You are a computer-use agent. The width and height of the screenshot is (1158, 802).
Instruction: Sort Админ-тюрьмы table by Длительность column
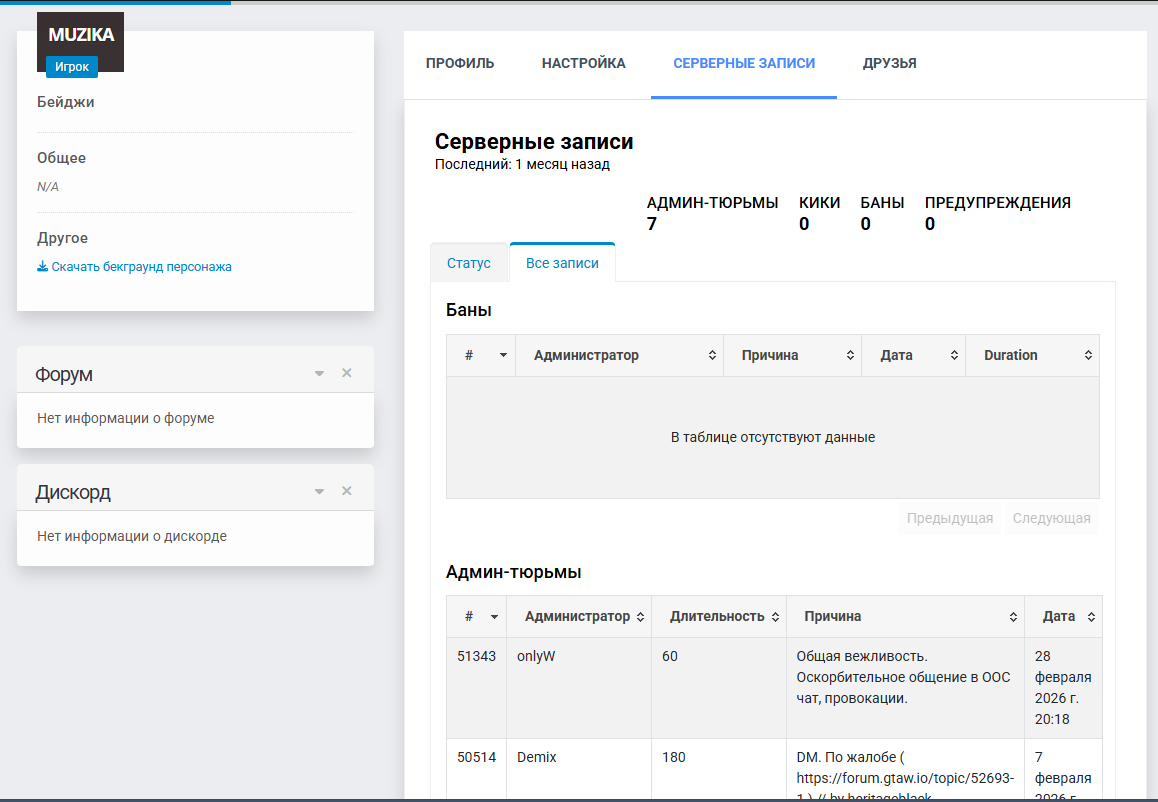click(x=719, y=617)
